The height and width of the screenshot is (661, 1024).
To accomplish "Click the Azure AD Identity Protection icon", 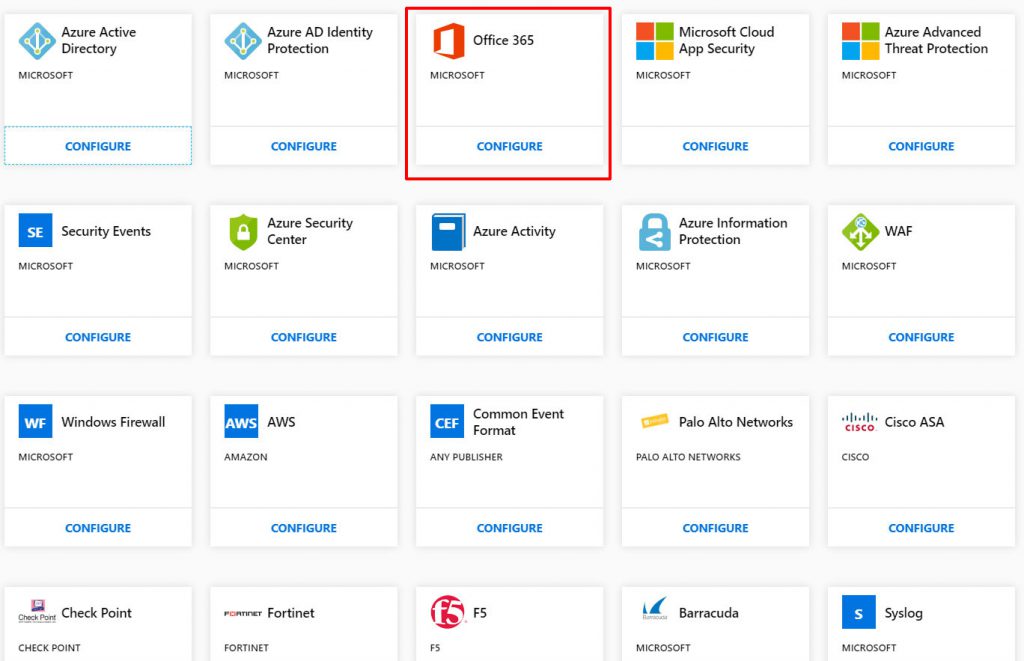I will pyautogui.click(x=243, y=40).
